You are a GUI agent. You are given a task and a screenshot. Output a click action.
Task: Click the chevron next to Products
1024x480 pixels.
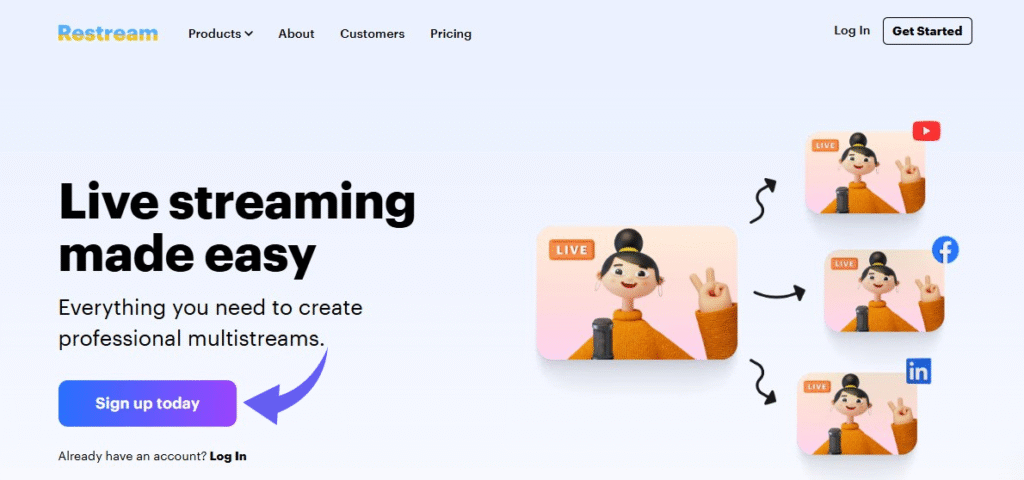249,33
